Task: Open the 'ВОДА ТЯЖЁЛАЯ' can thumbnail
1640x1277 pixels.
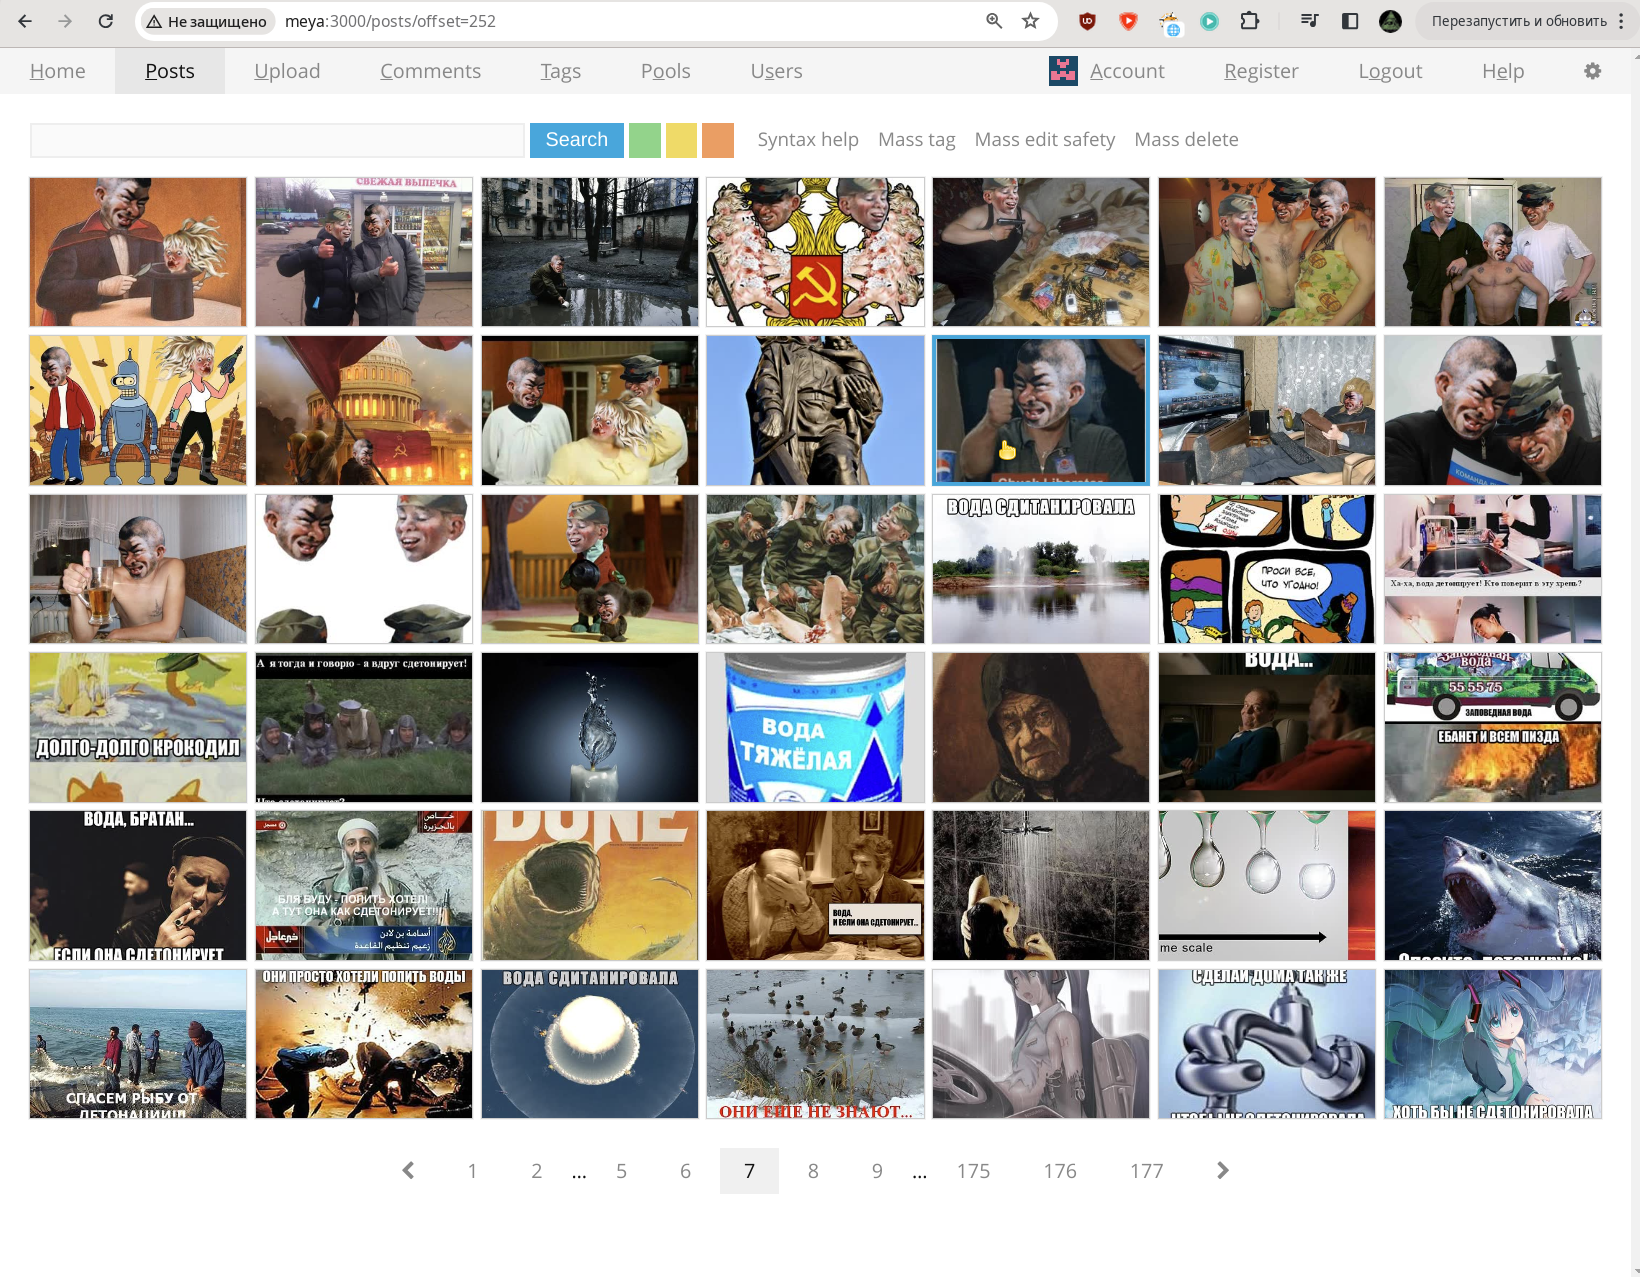Action: [x=816, y=727]
